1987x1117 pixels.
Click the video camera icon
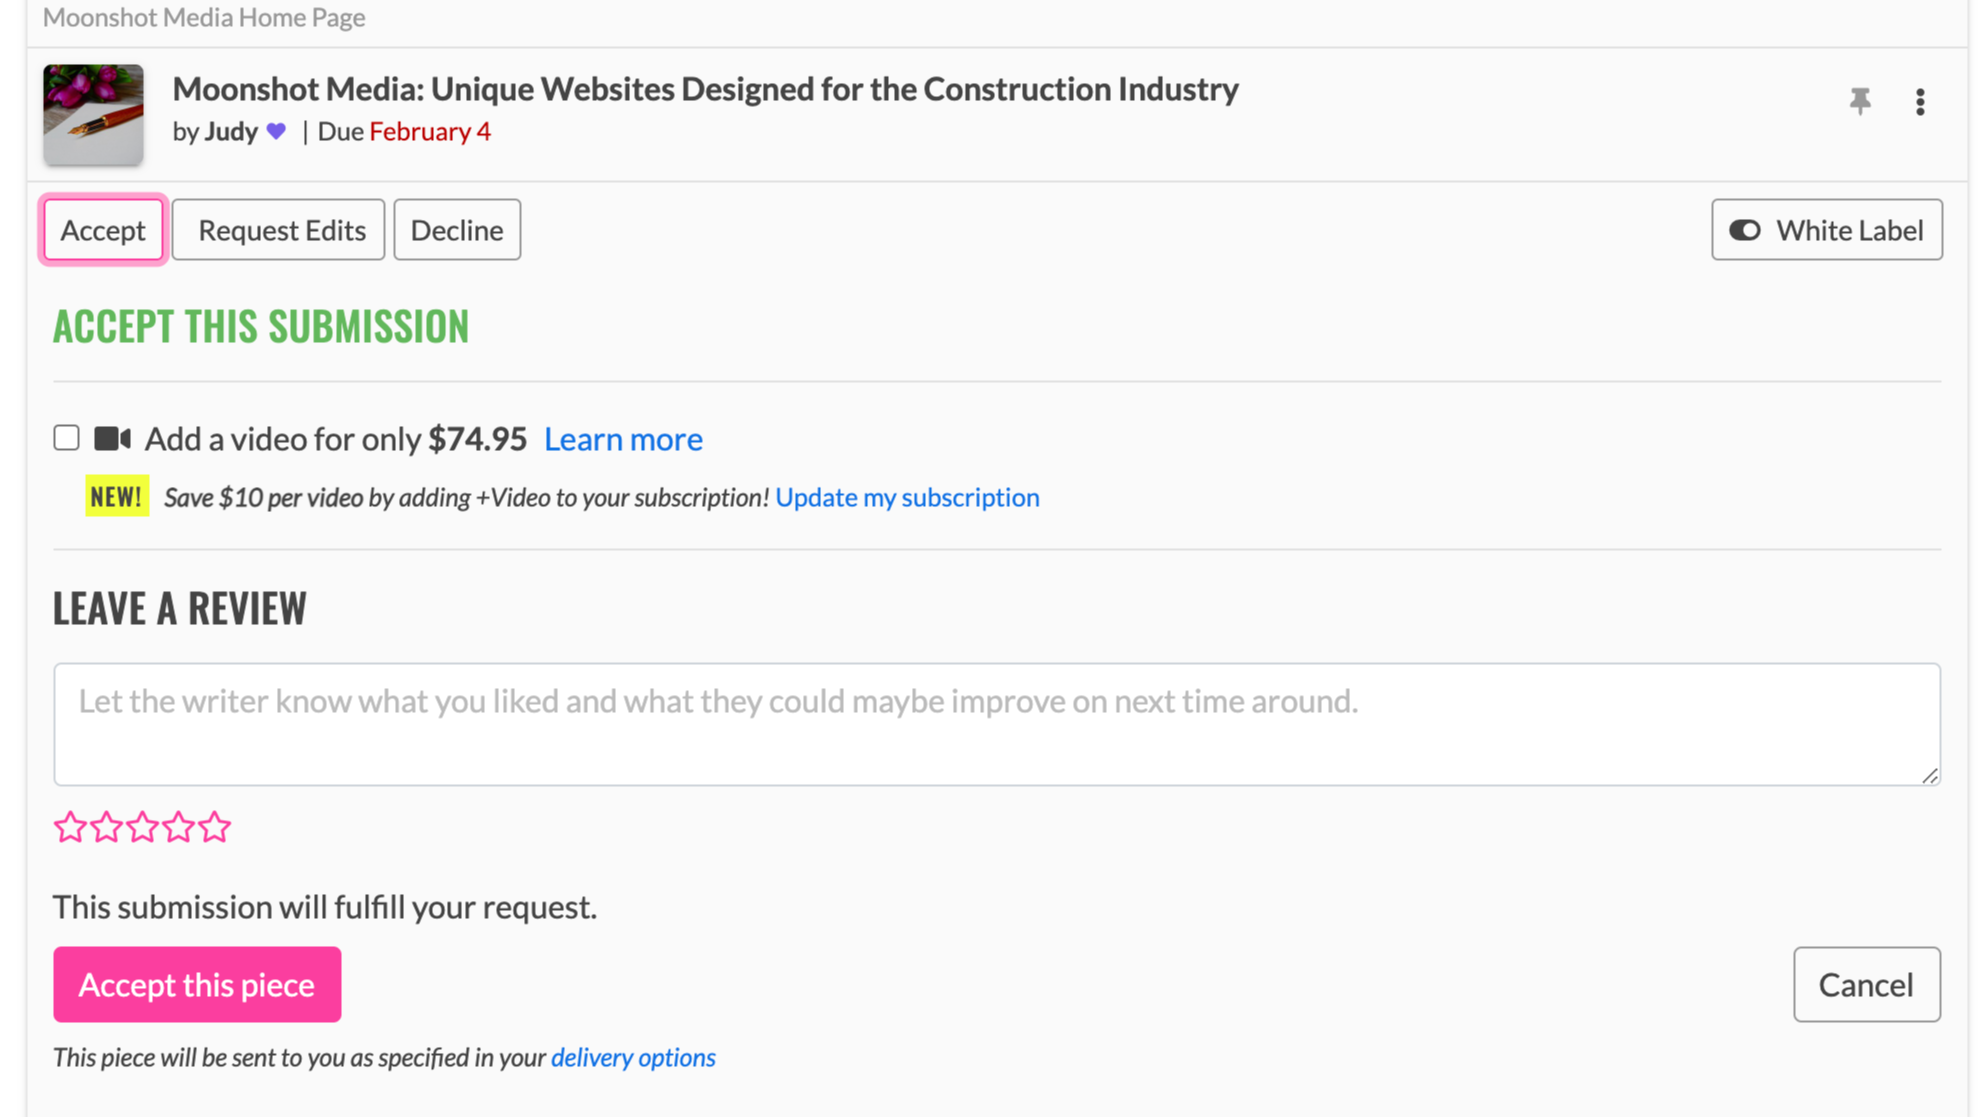pos(112,437)
